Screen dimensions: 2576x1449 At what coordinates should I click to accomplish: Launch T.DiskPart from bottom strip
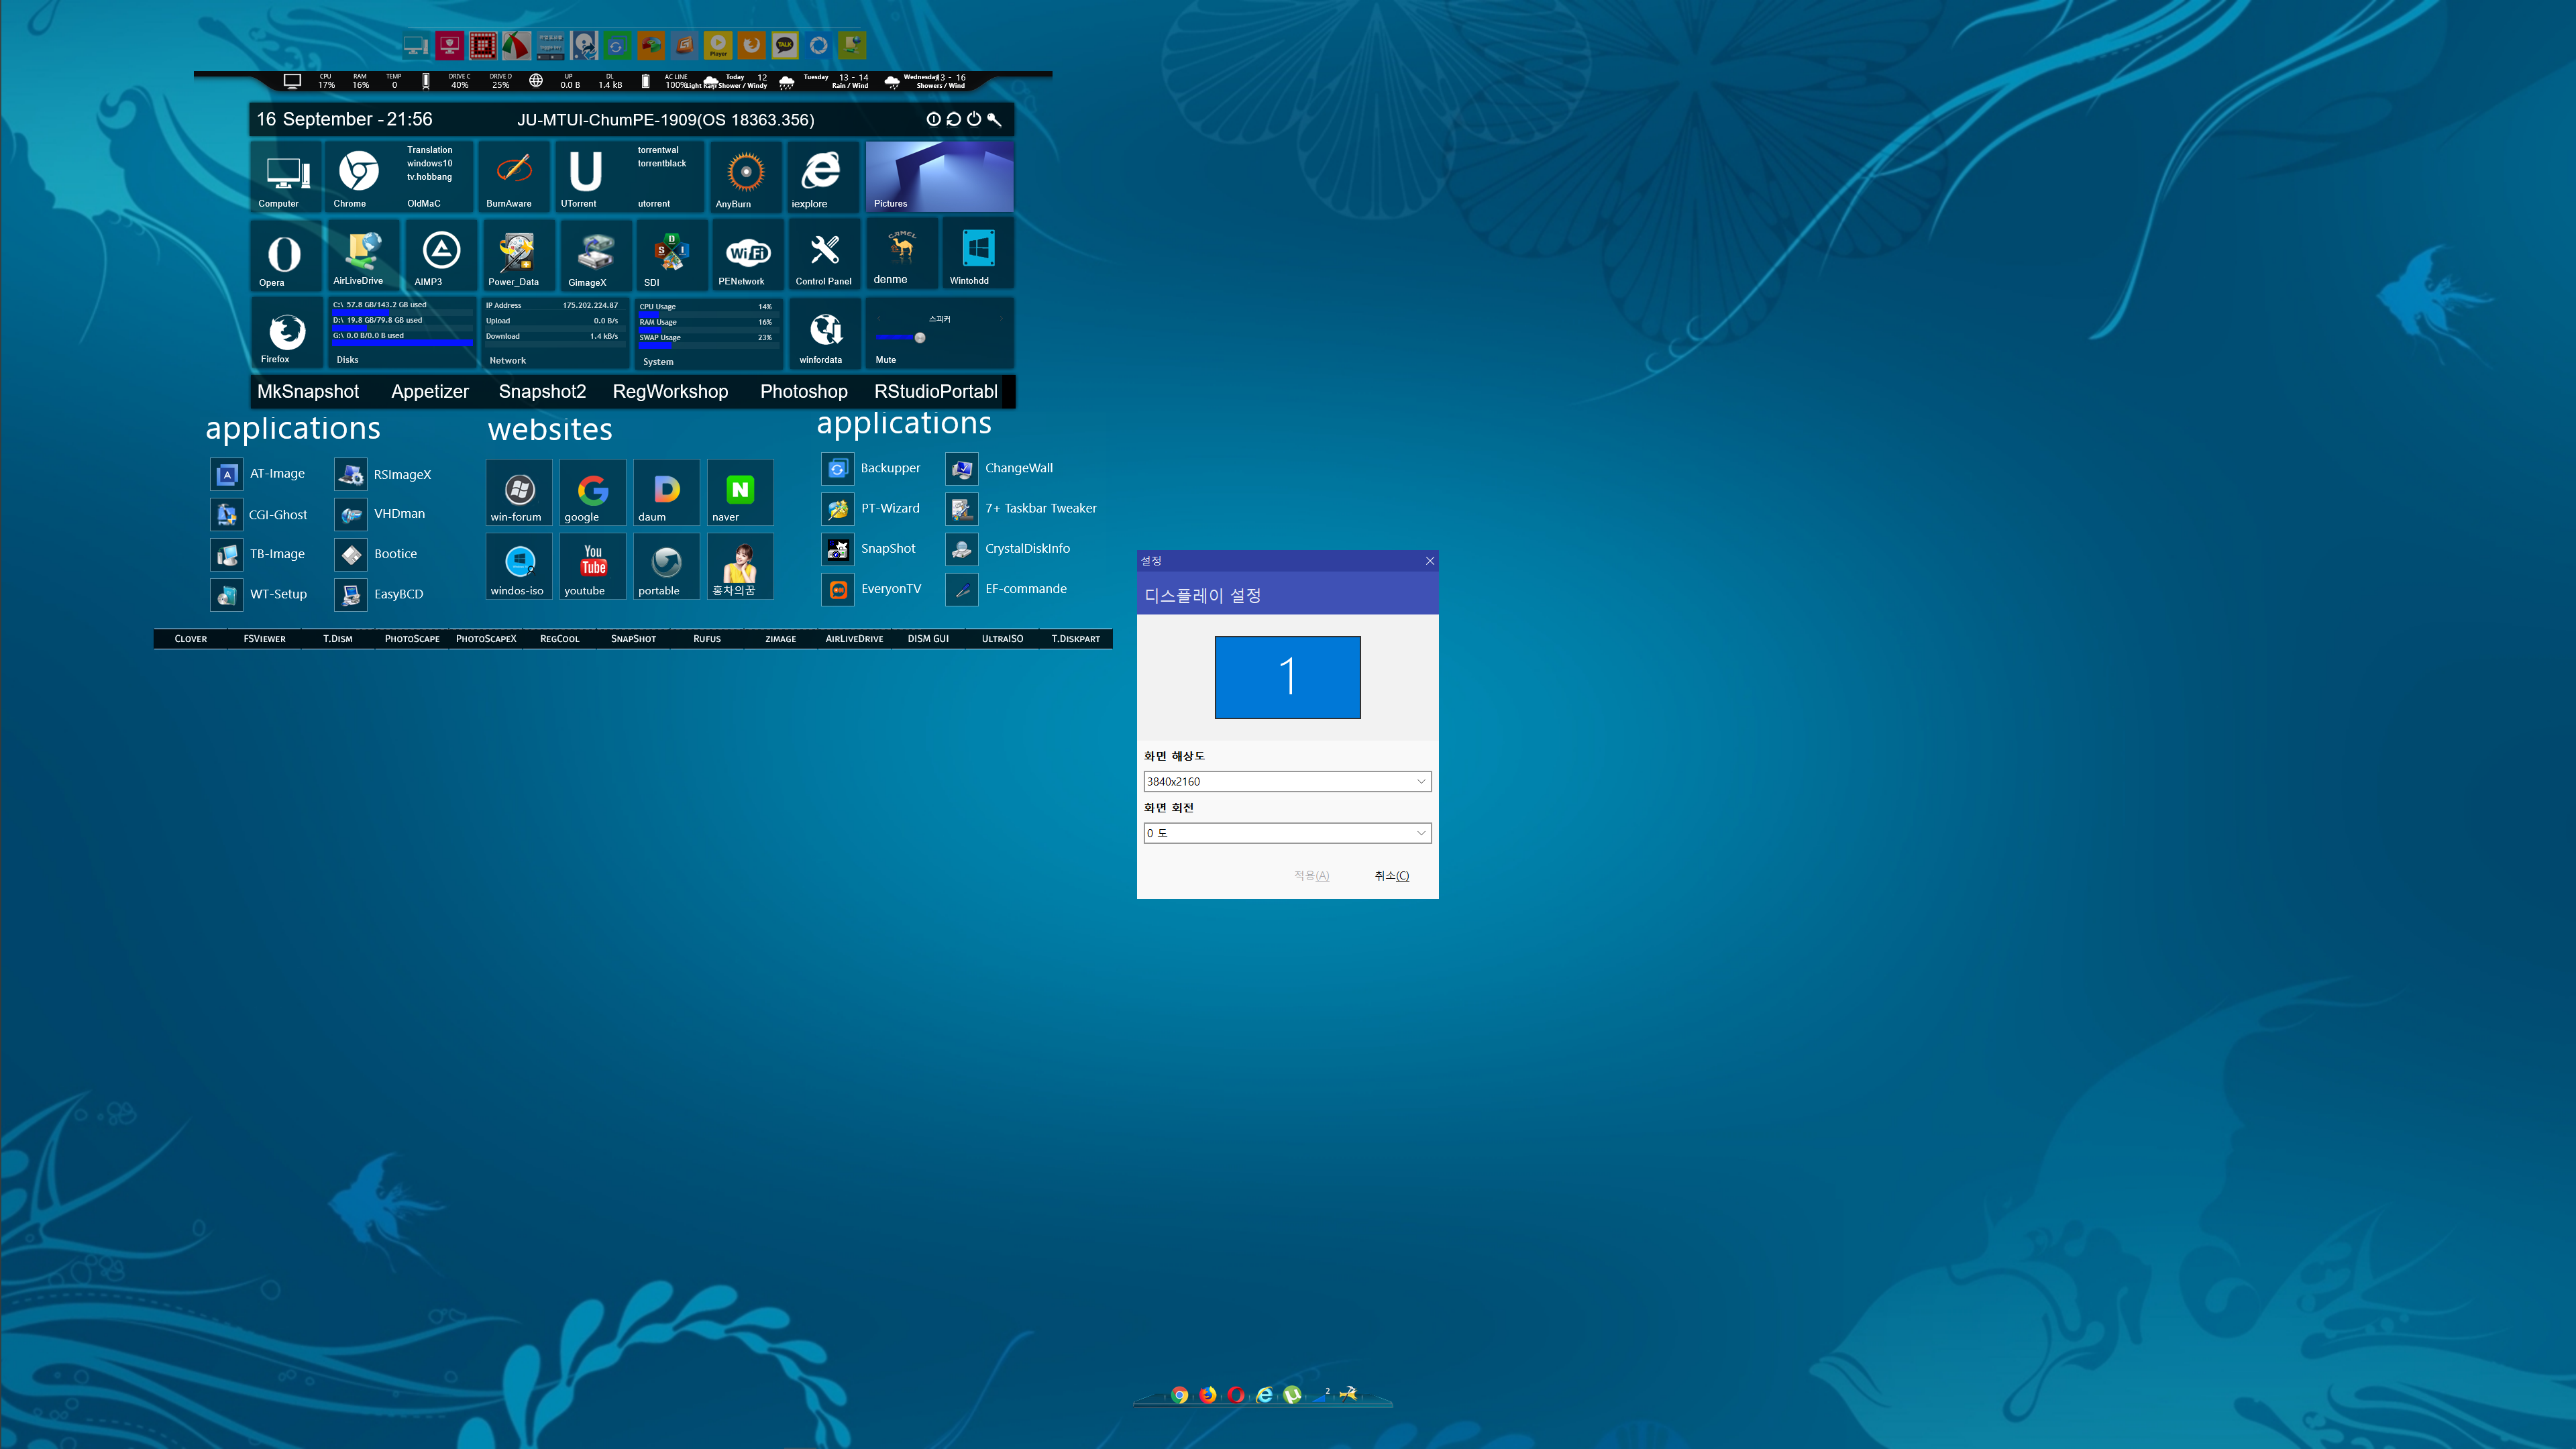pyautogui.click(x=1076, y=639)
